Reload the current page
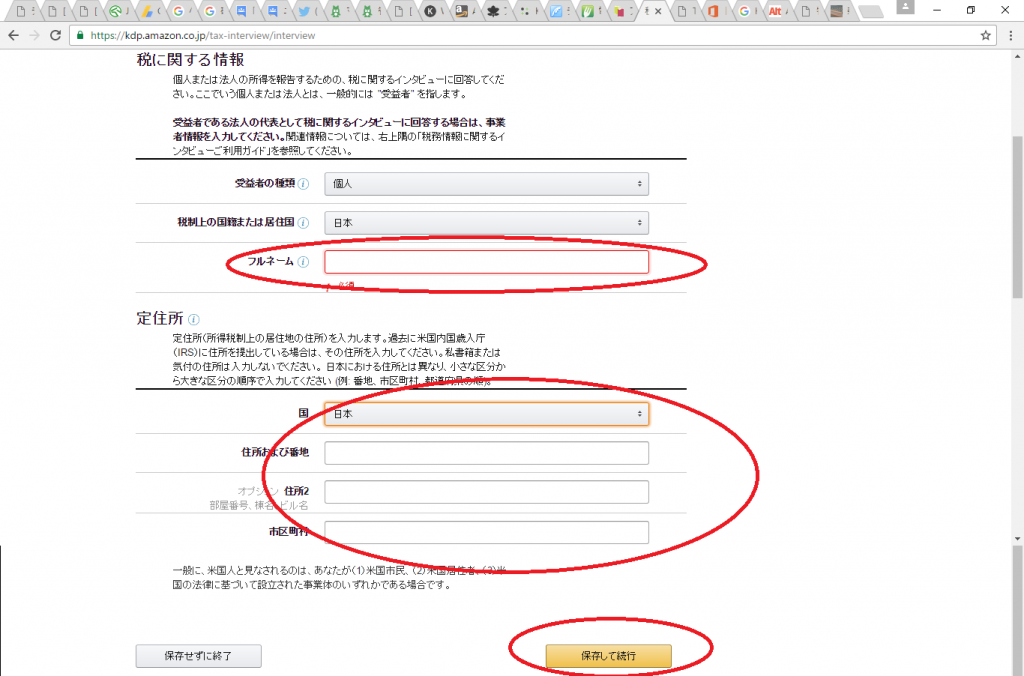Image resolution: width=1024 pixels, height=676 pixels. coord(56,35)
